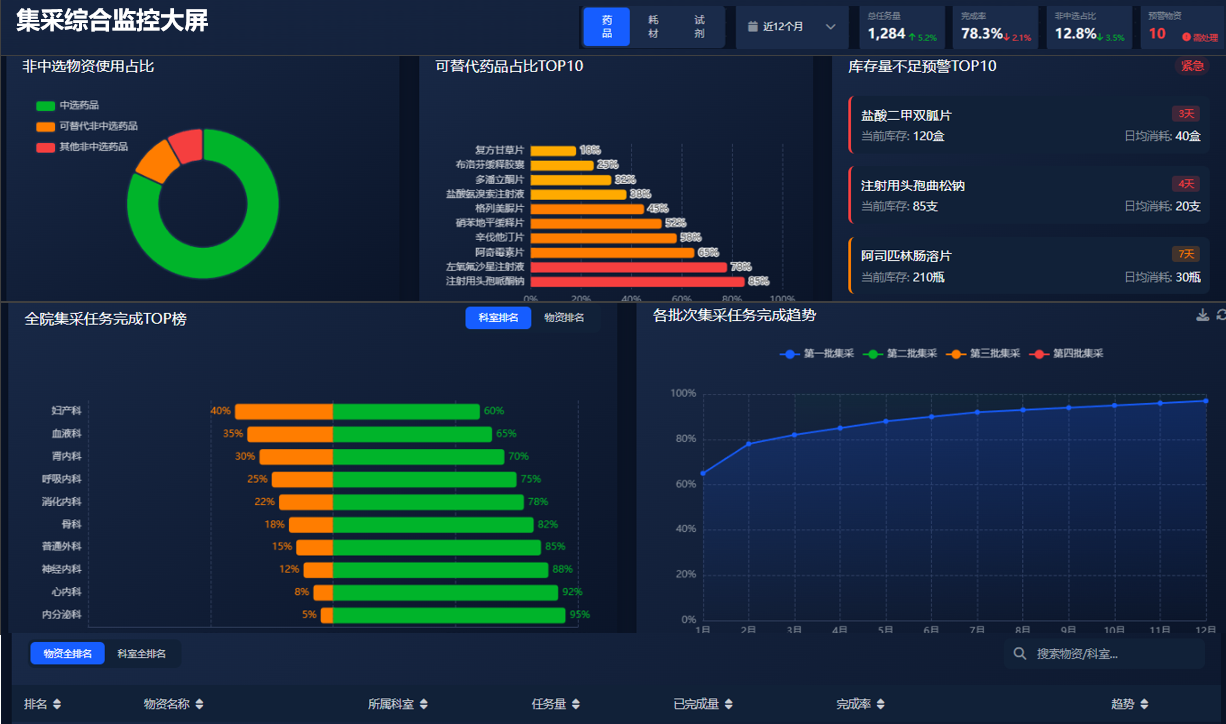This screenshot has width=1226, height=724.
Task: Select the 科室全排名 ranking button
Action: click(142, 654)
